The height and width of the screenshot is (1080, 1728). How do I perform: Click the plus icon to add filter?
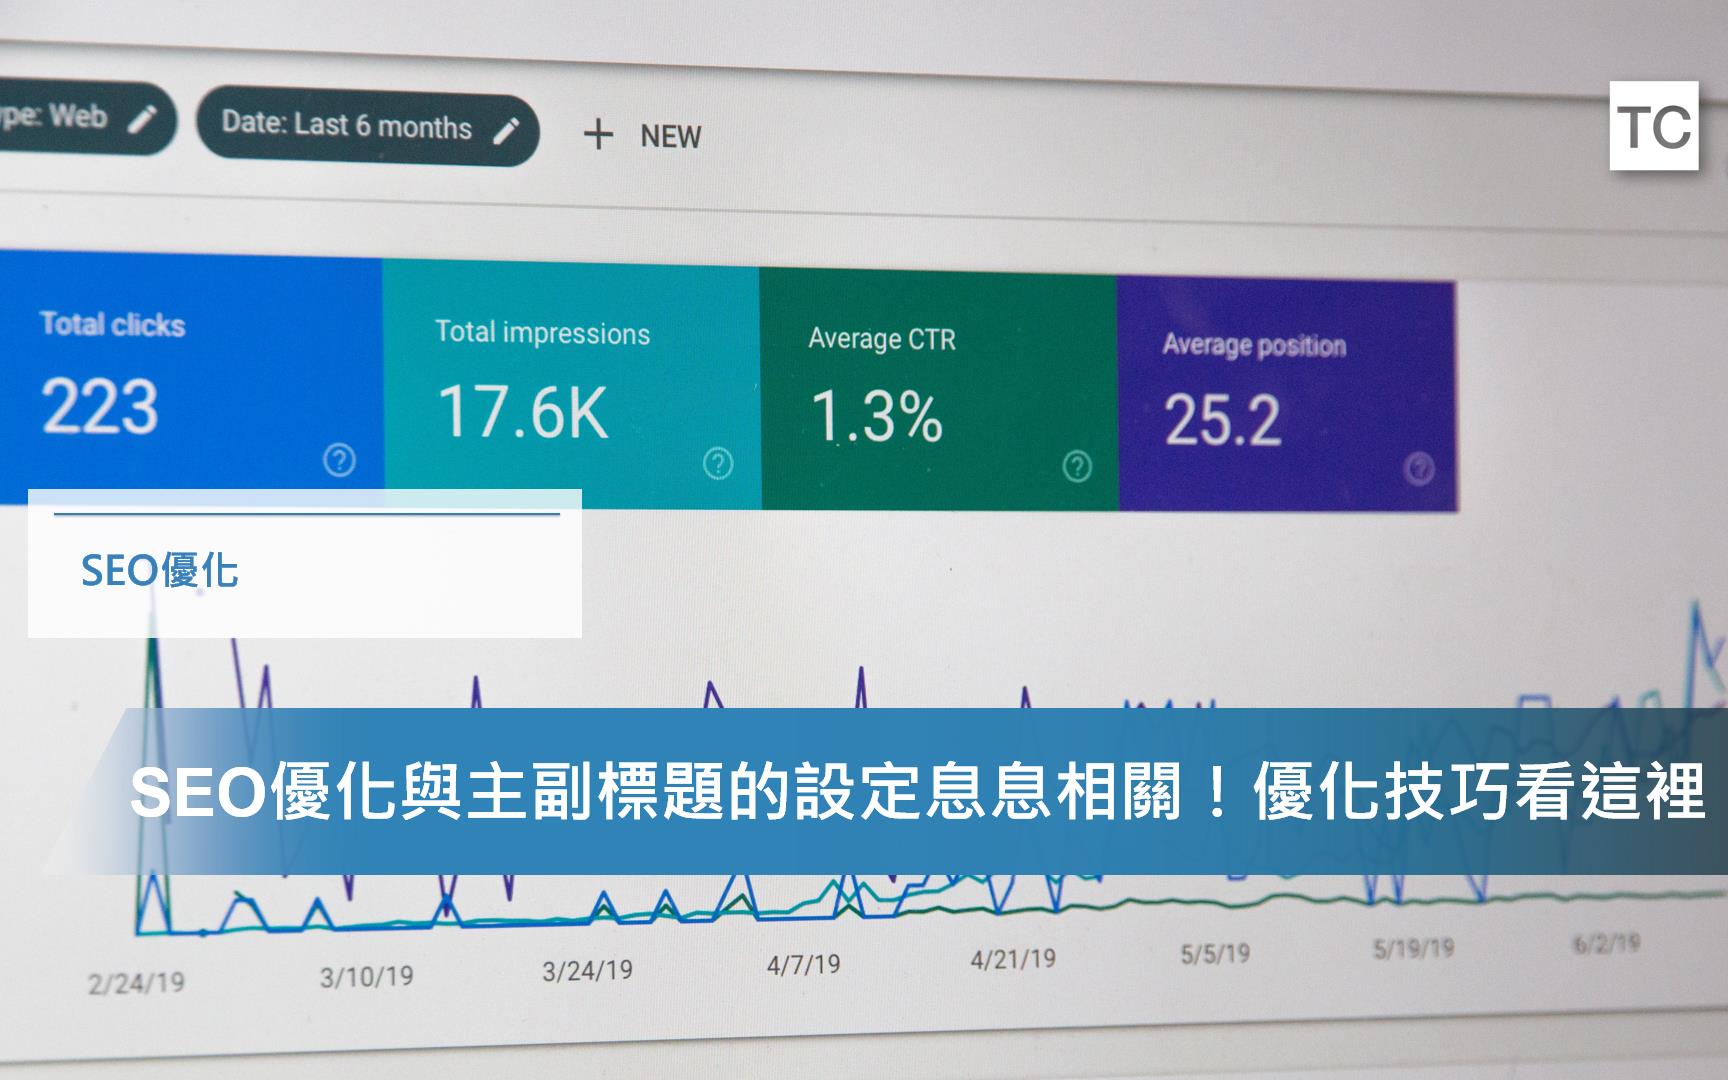[x=598, y=134]
